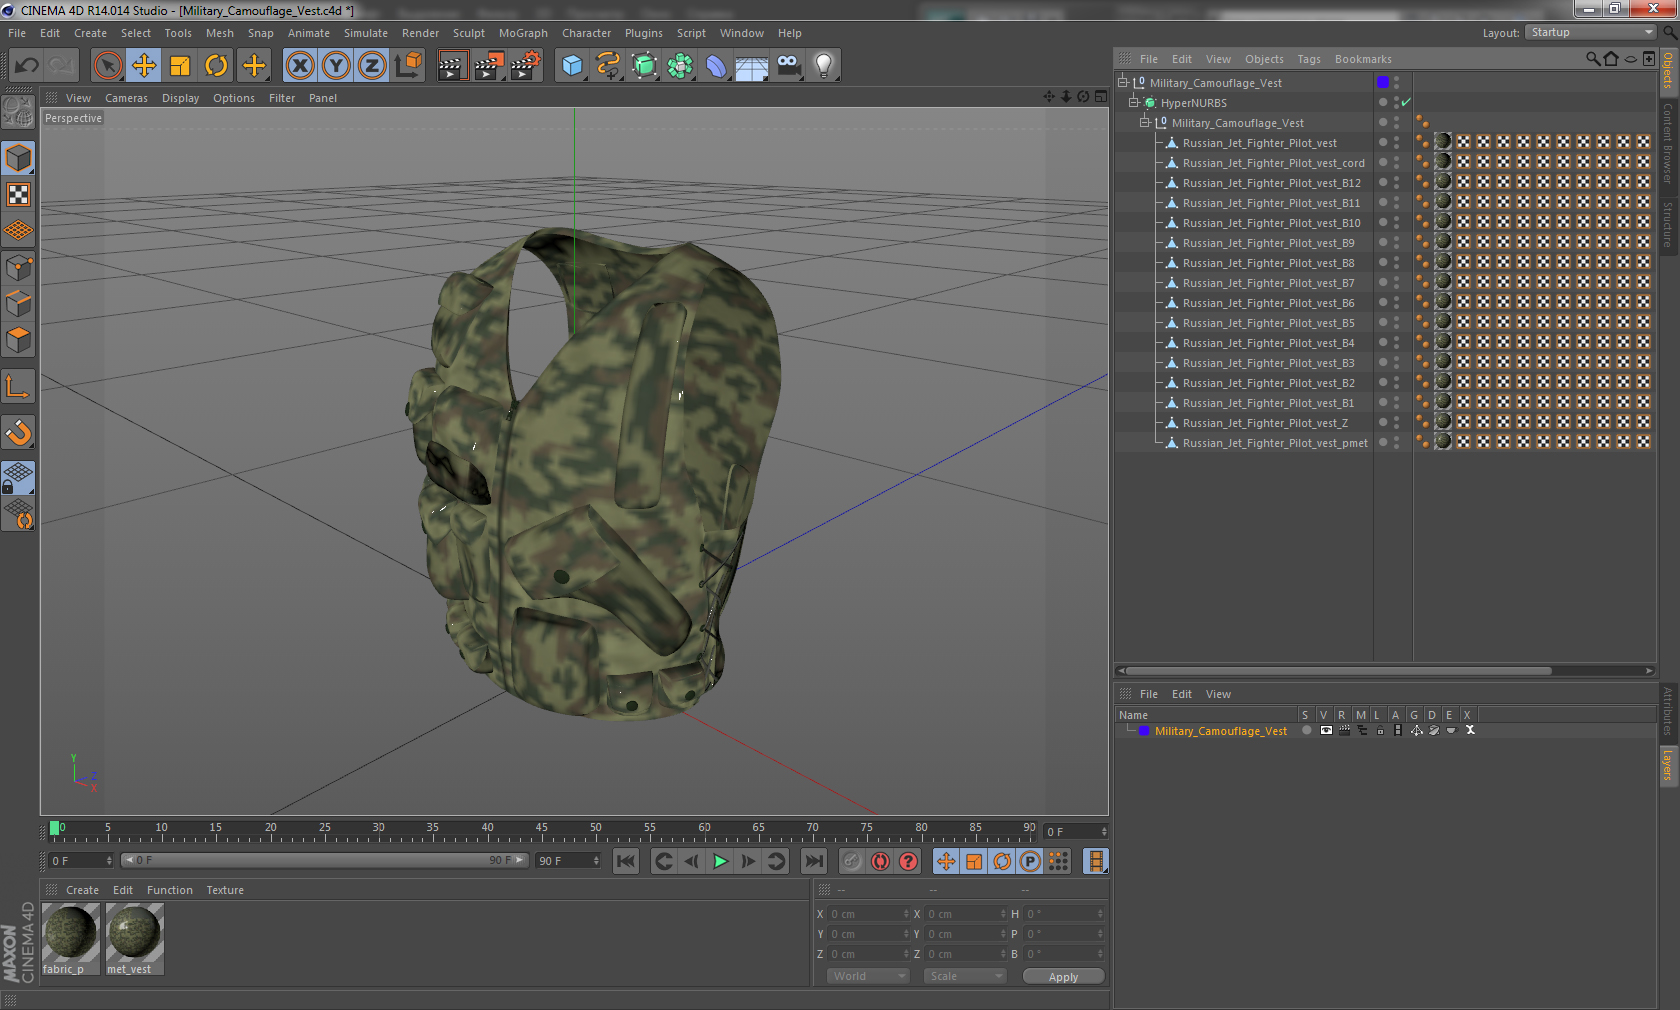The height and width of the screenshot is (1010, 1680).
Task: Open the Character menu
Action: (x=586, y=33)
